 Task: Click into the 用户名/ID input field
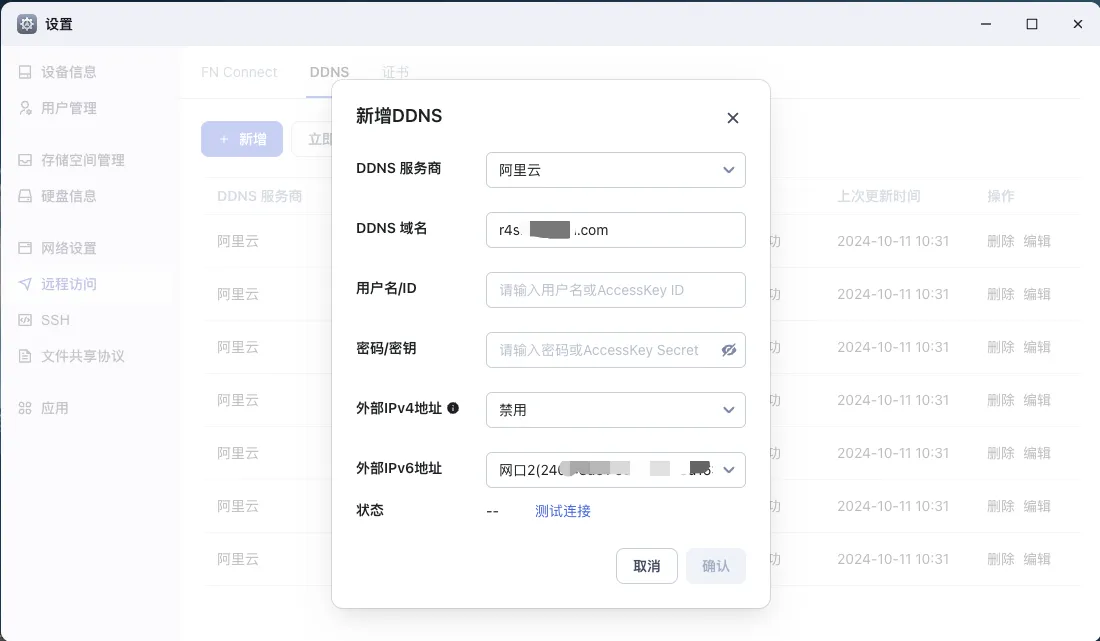(615, 290)
